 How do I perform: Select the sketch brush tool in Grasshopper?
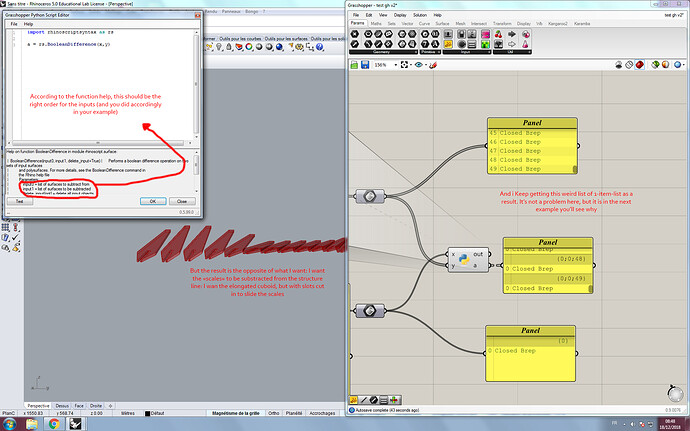[x=433, y=65]
